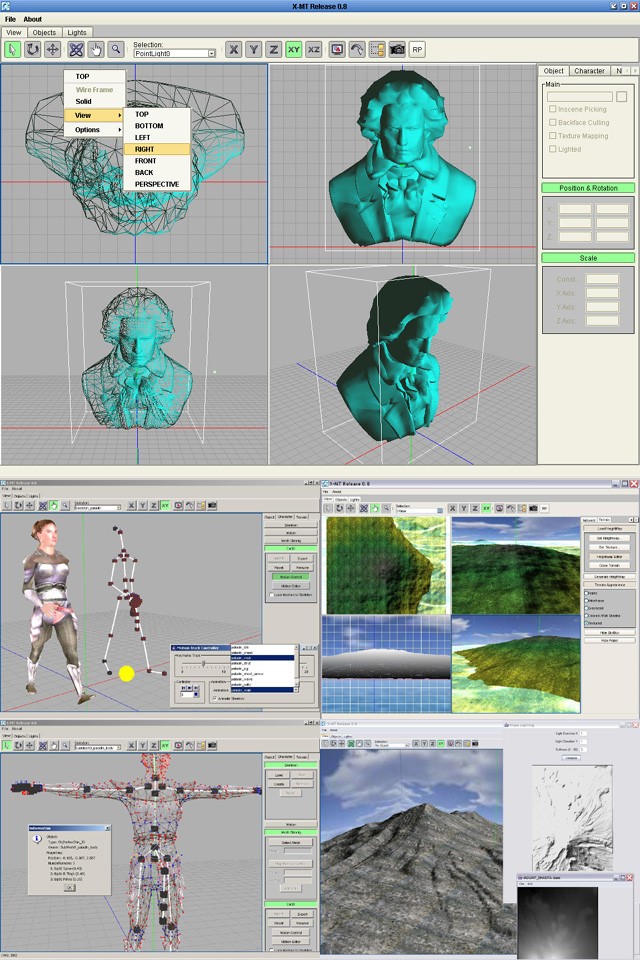The image size is (640, 960).
Task: Select Wireframe radio button in terrain window
Action: [586, 601]
